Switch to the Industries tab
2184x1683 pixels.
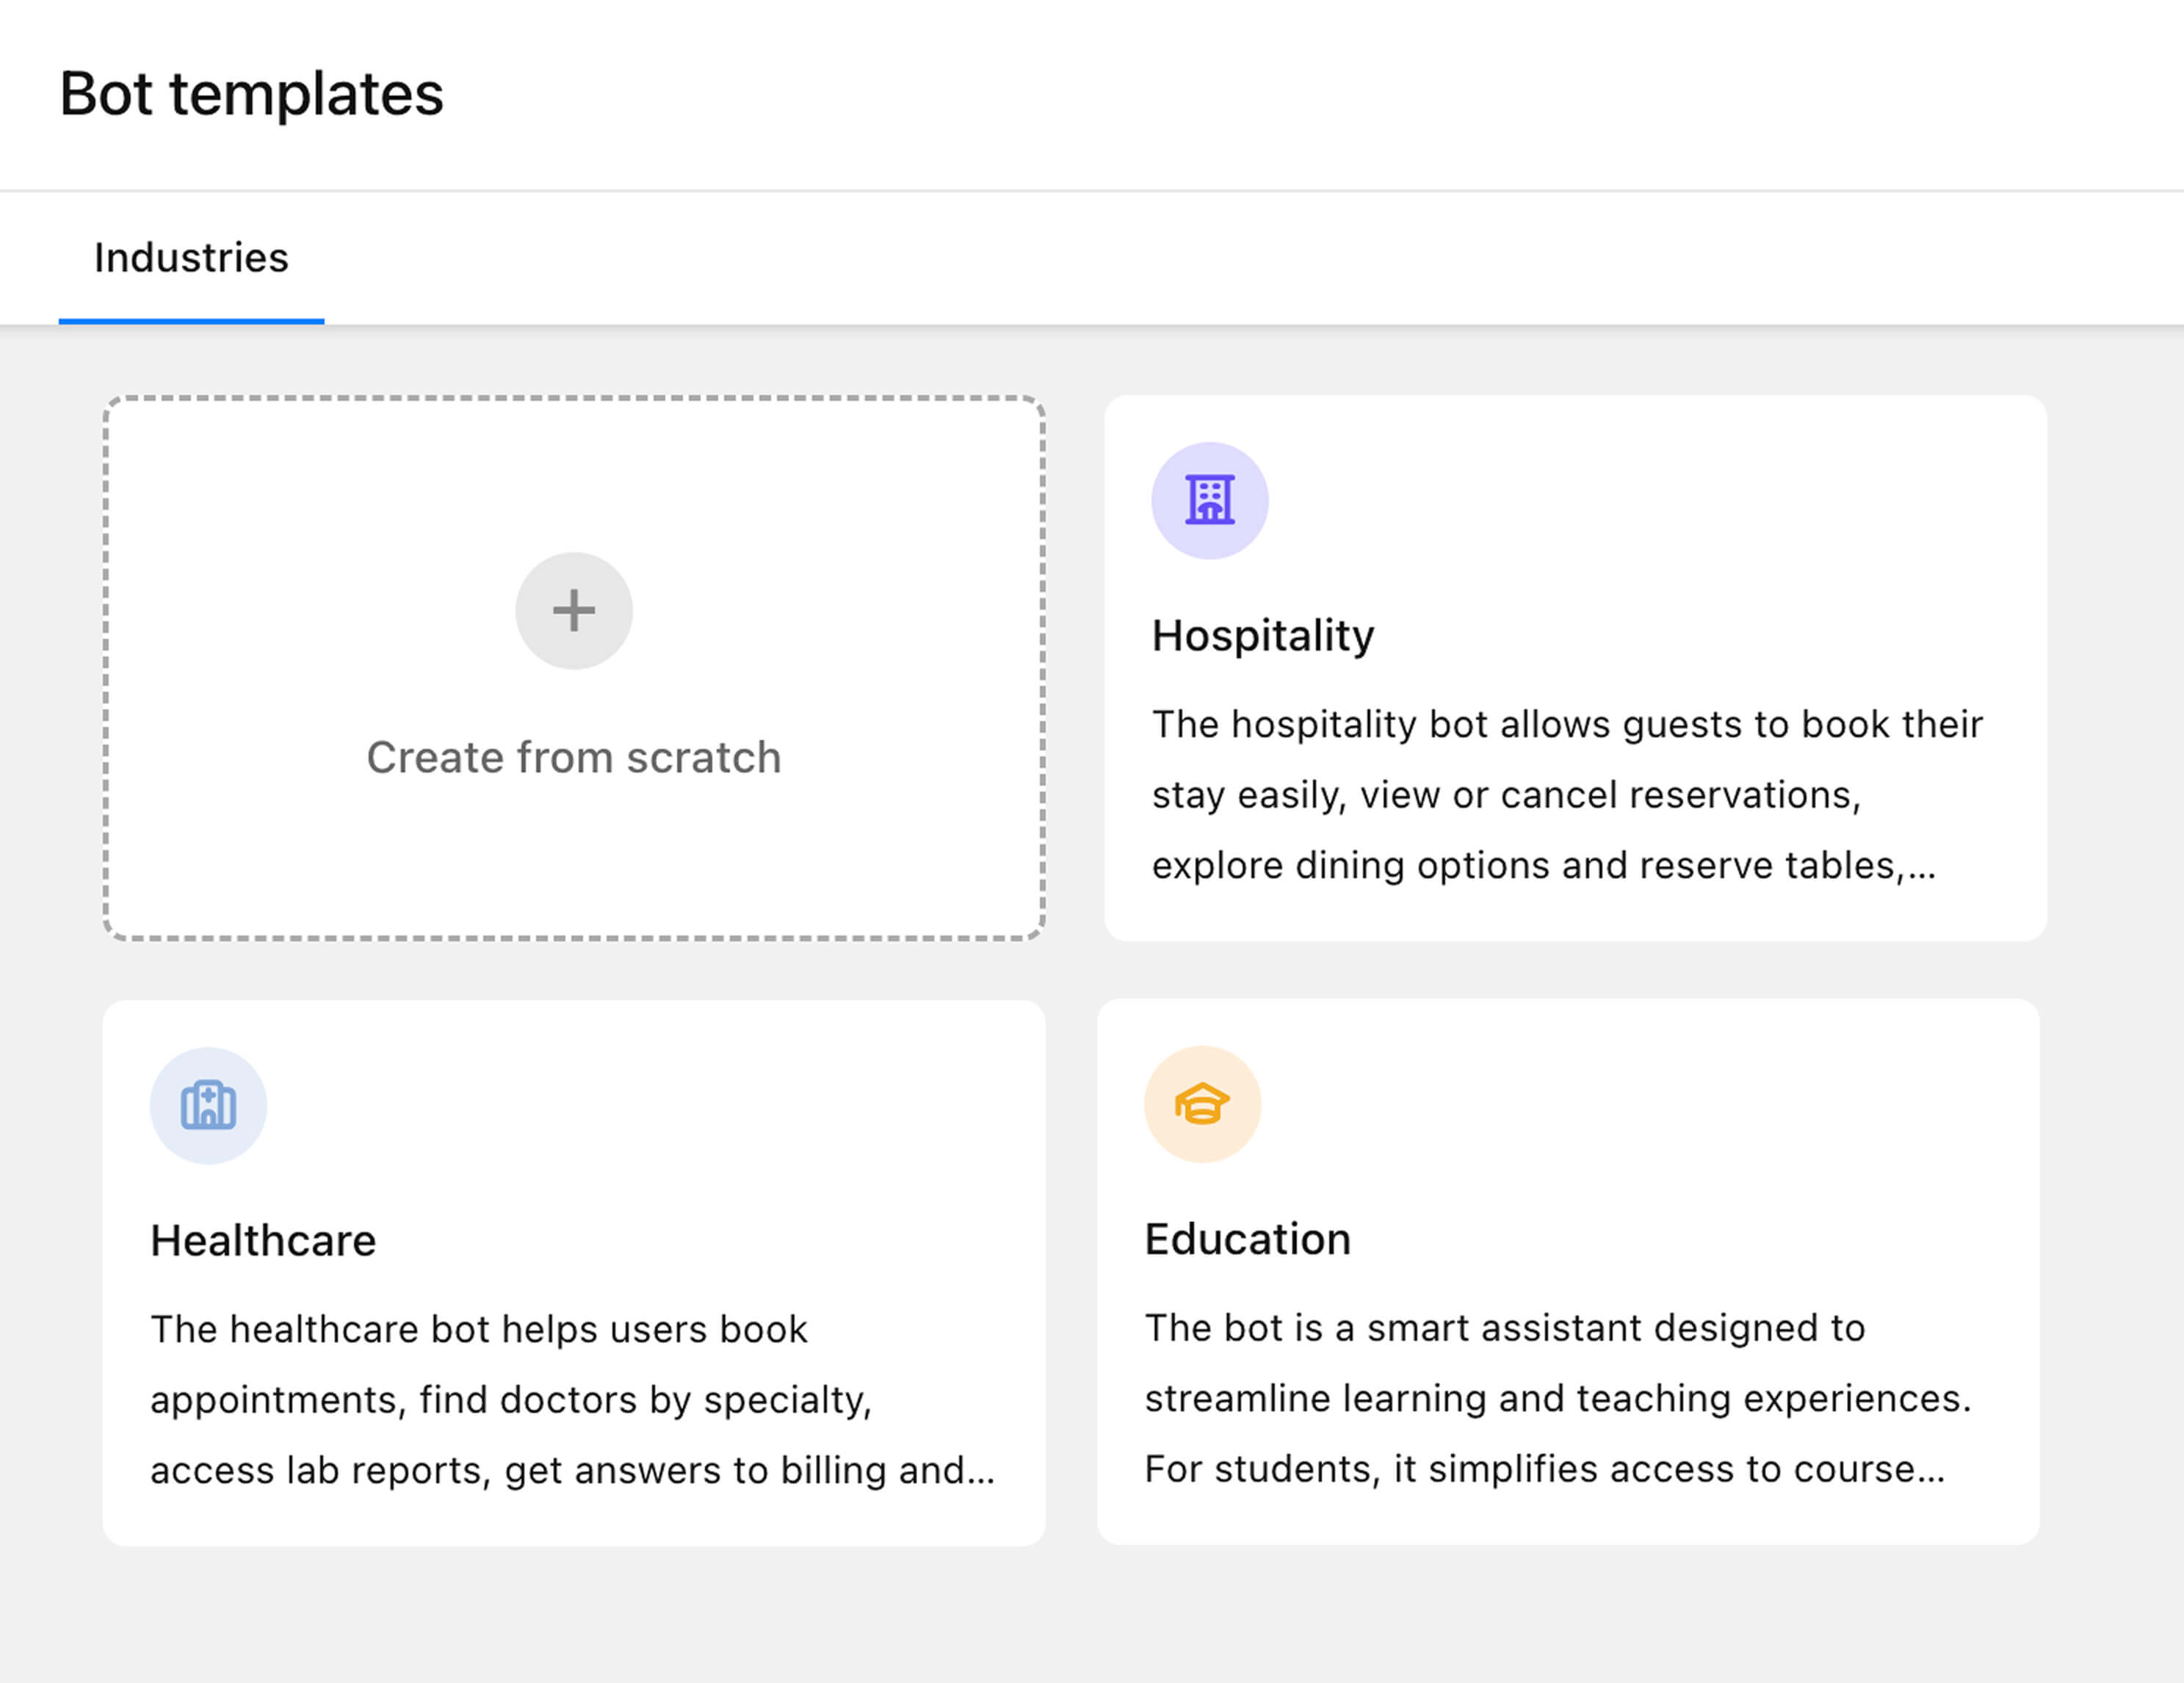click(x=191, y=258)
